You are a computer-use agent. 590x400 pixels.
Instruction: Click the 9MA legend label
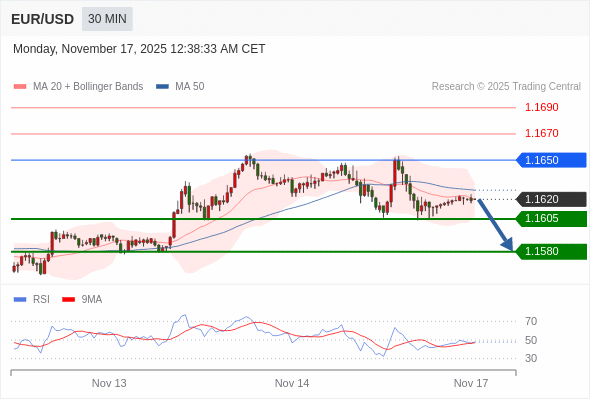coord(92,300)
